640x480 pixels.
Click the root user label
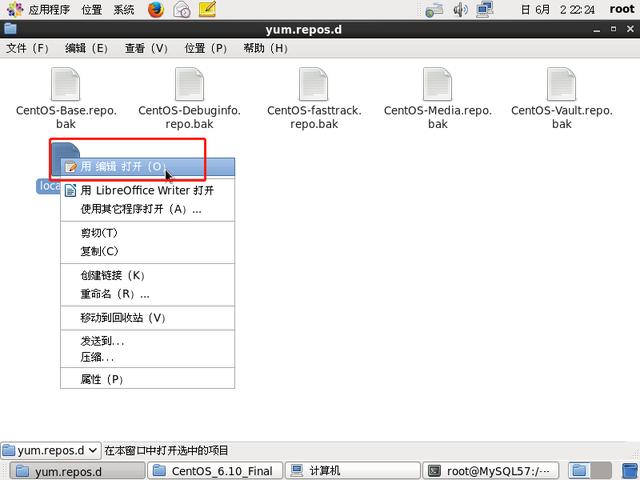pyautogui.click(x=622, y=9)
